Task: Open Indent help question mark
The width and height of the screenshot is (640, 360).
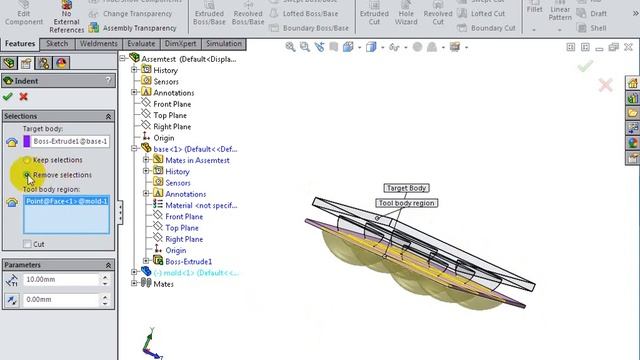Action: pyautogui.click(x=108, y=80)
